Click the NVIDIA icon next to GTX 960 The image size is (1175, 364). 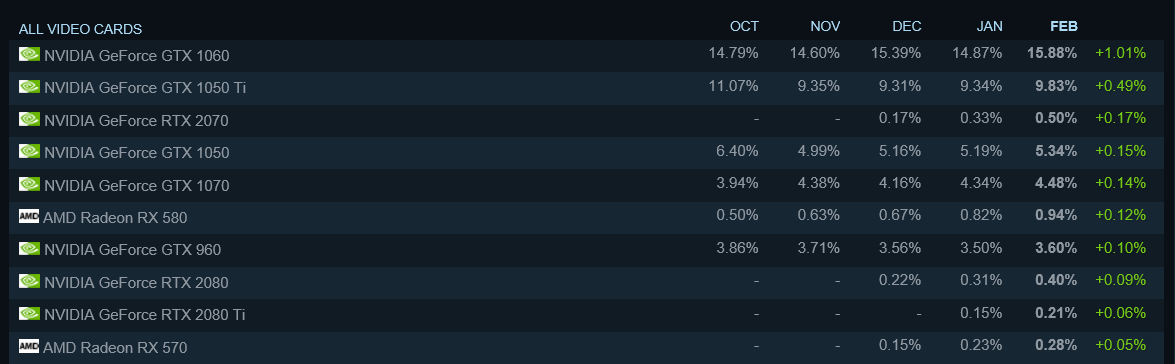[x=29, y=249]
